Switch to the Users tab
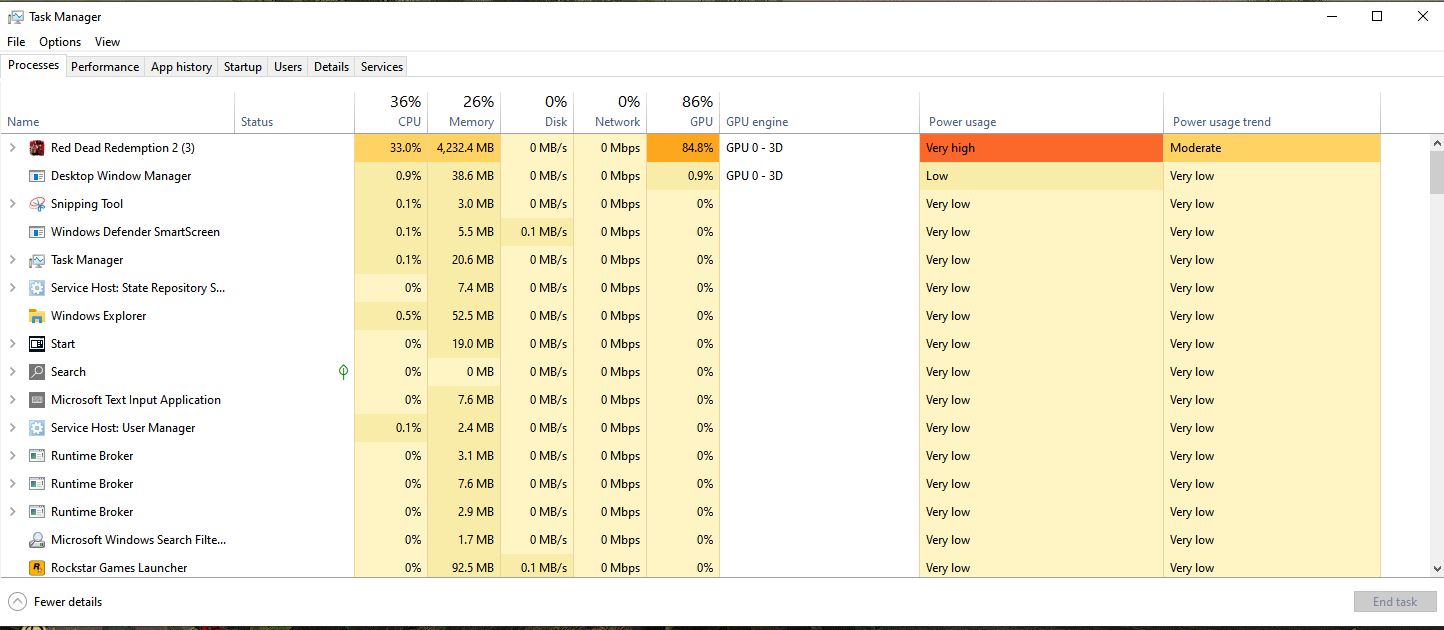The image size is (1444, 630). pyautogui.click(x=288, y=67)
